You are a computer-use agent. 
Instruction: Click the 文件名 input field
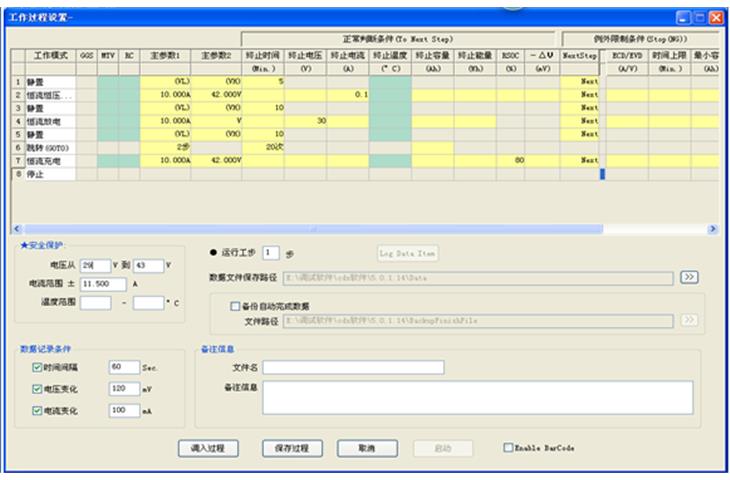[353, 368]
